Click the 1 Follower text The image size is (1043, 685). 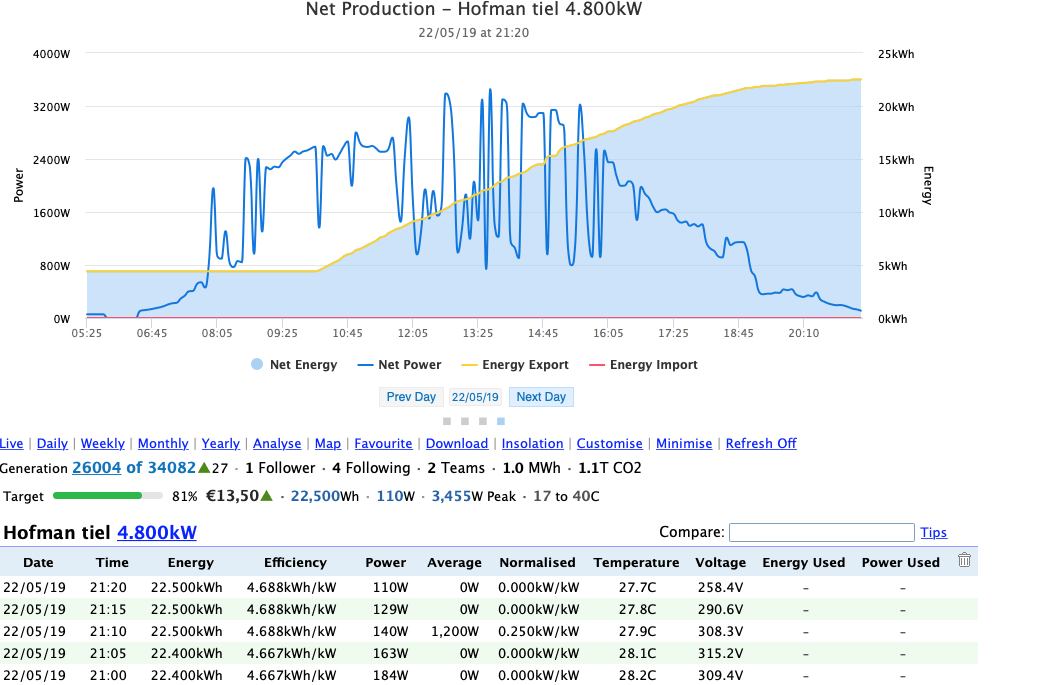coord(280,468)
